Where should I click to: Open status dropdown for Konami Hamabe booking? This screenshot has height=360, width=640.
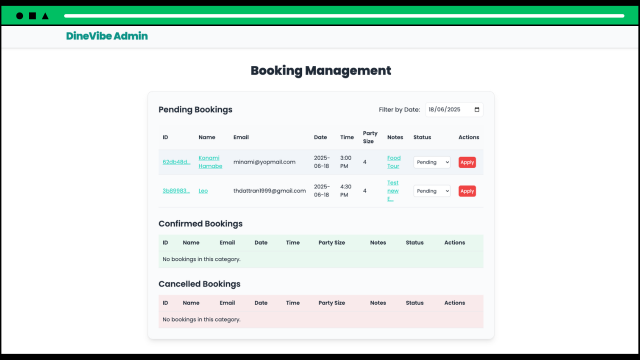[x=432, y=162]
